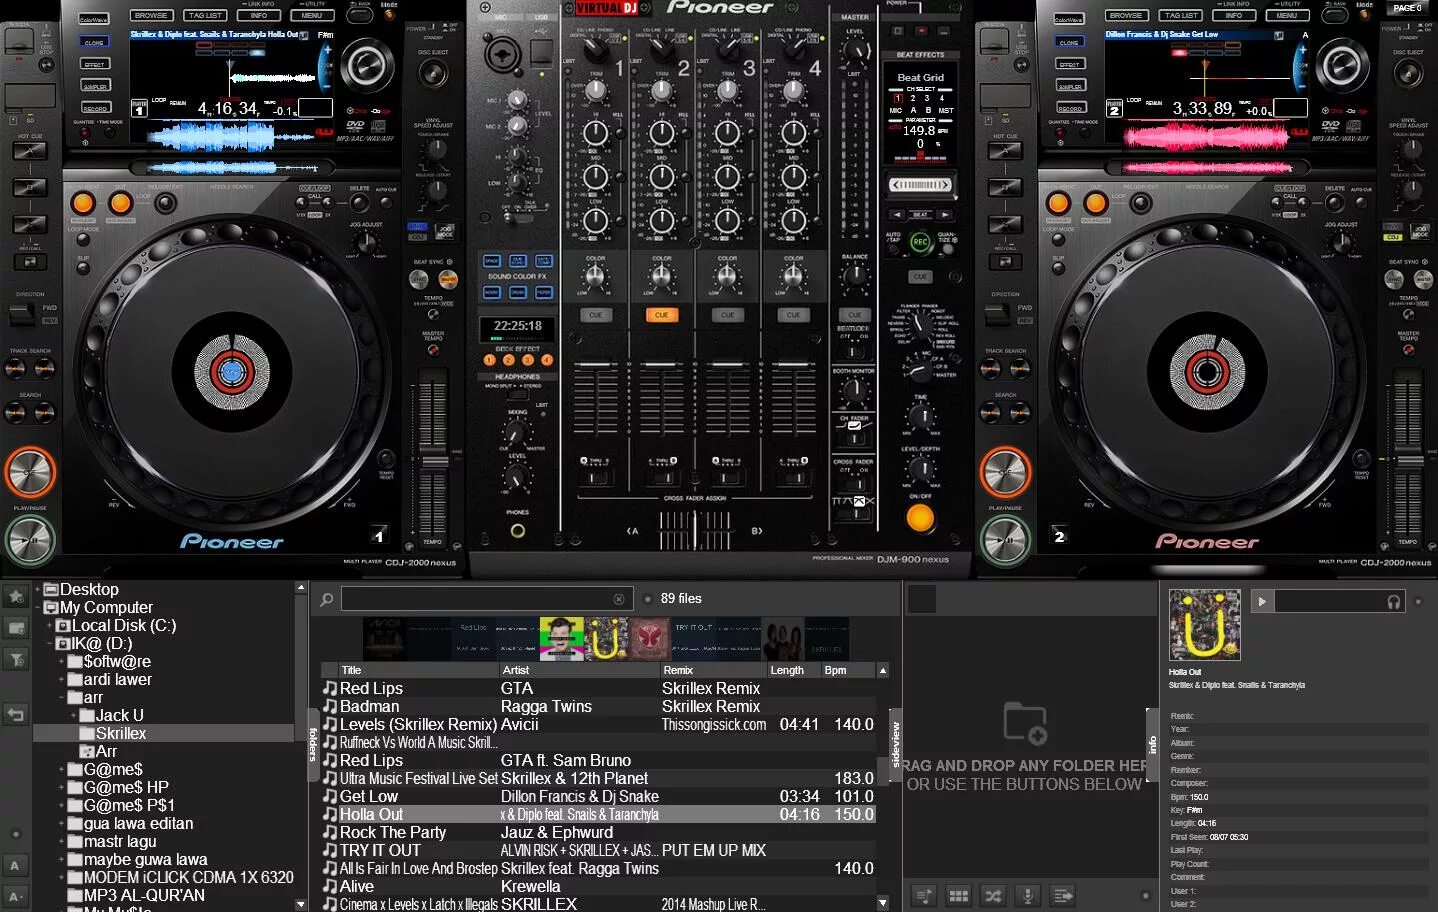Click the playlist export arrow icon in sideview
1438x912 pixels.
tap(1063, 895)
